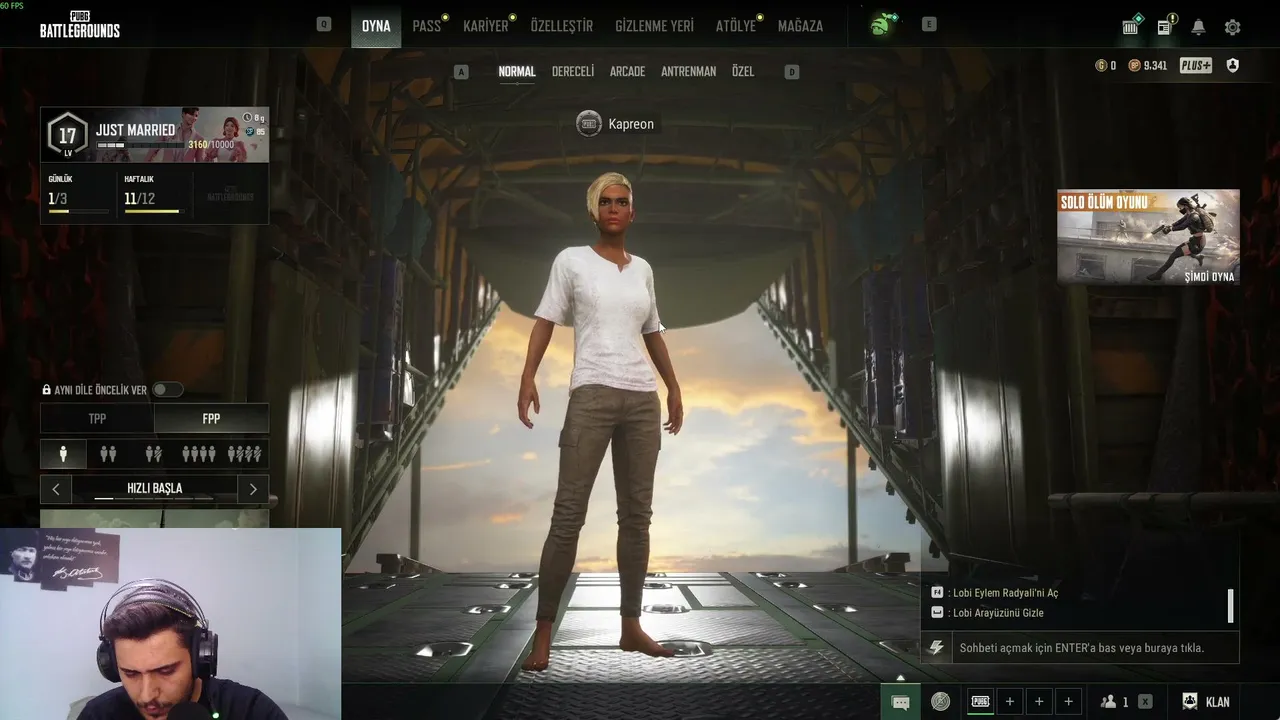Open the ATÖLYE tab
1280x720 pixels.
736,26
